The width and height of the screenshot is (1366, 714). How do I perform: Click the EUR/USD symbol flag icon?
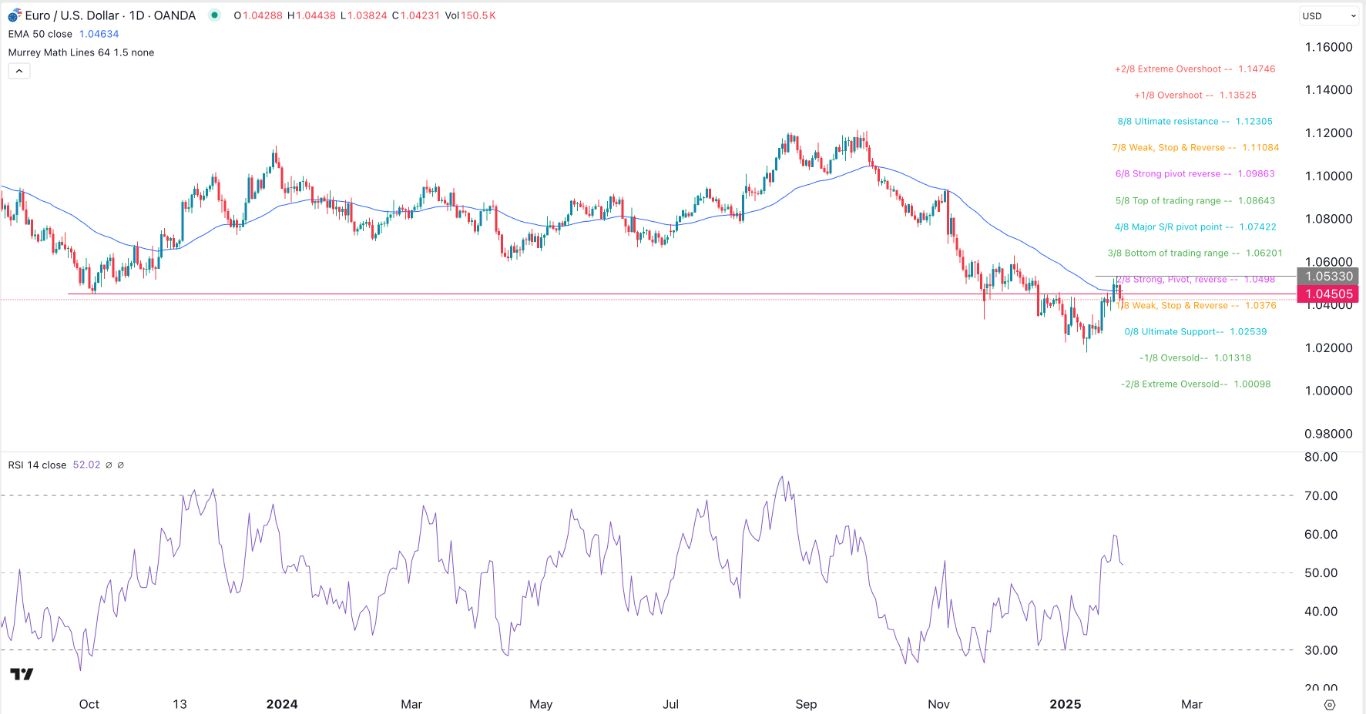pyautogui.click(x=14, y=15)
